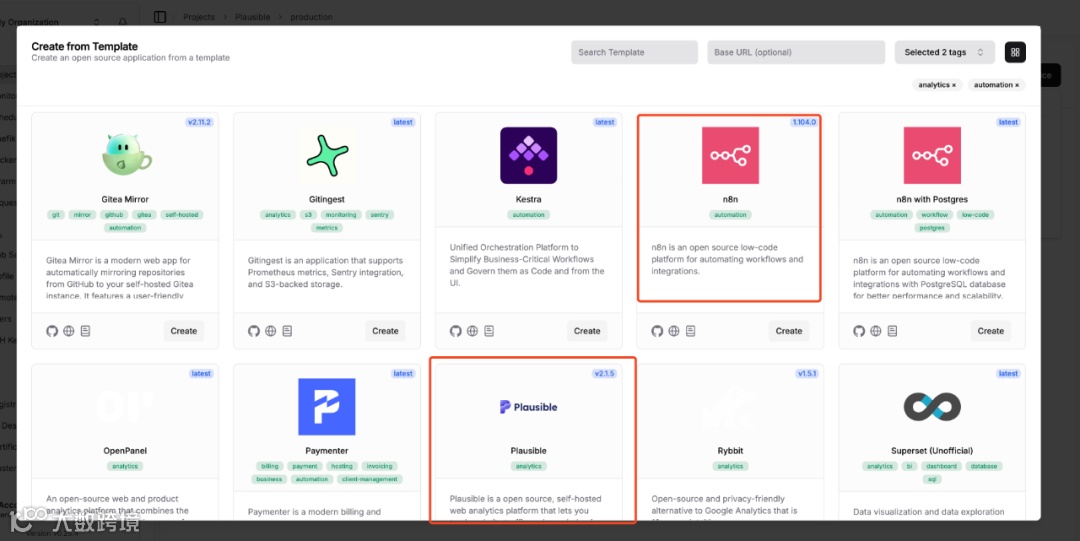Click the Paymenter blue P logo
The width and height of the screenshot is (1080, 541).
click(x=327, y=407)
